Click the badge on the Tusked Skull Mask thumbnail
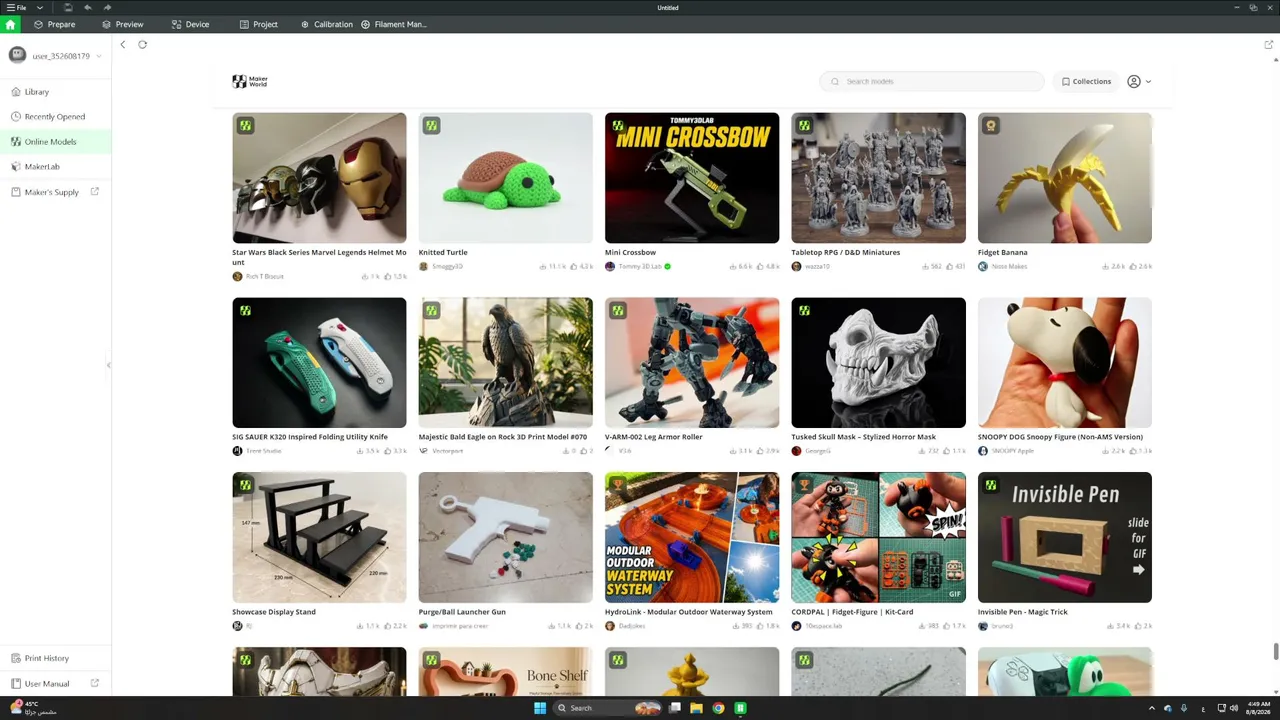1280x720 pixels. pos(804,310)
